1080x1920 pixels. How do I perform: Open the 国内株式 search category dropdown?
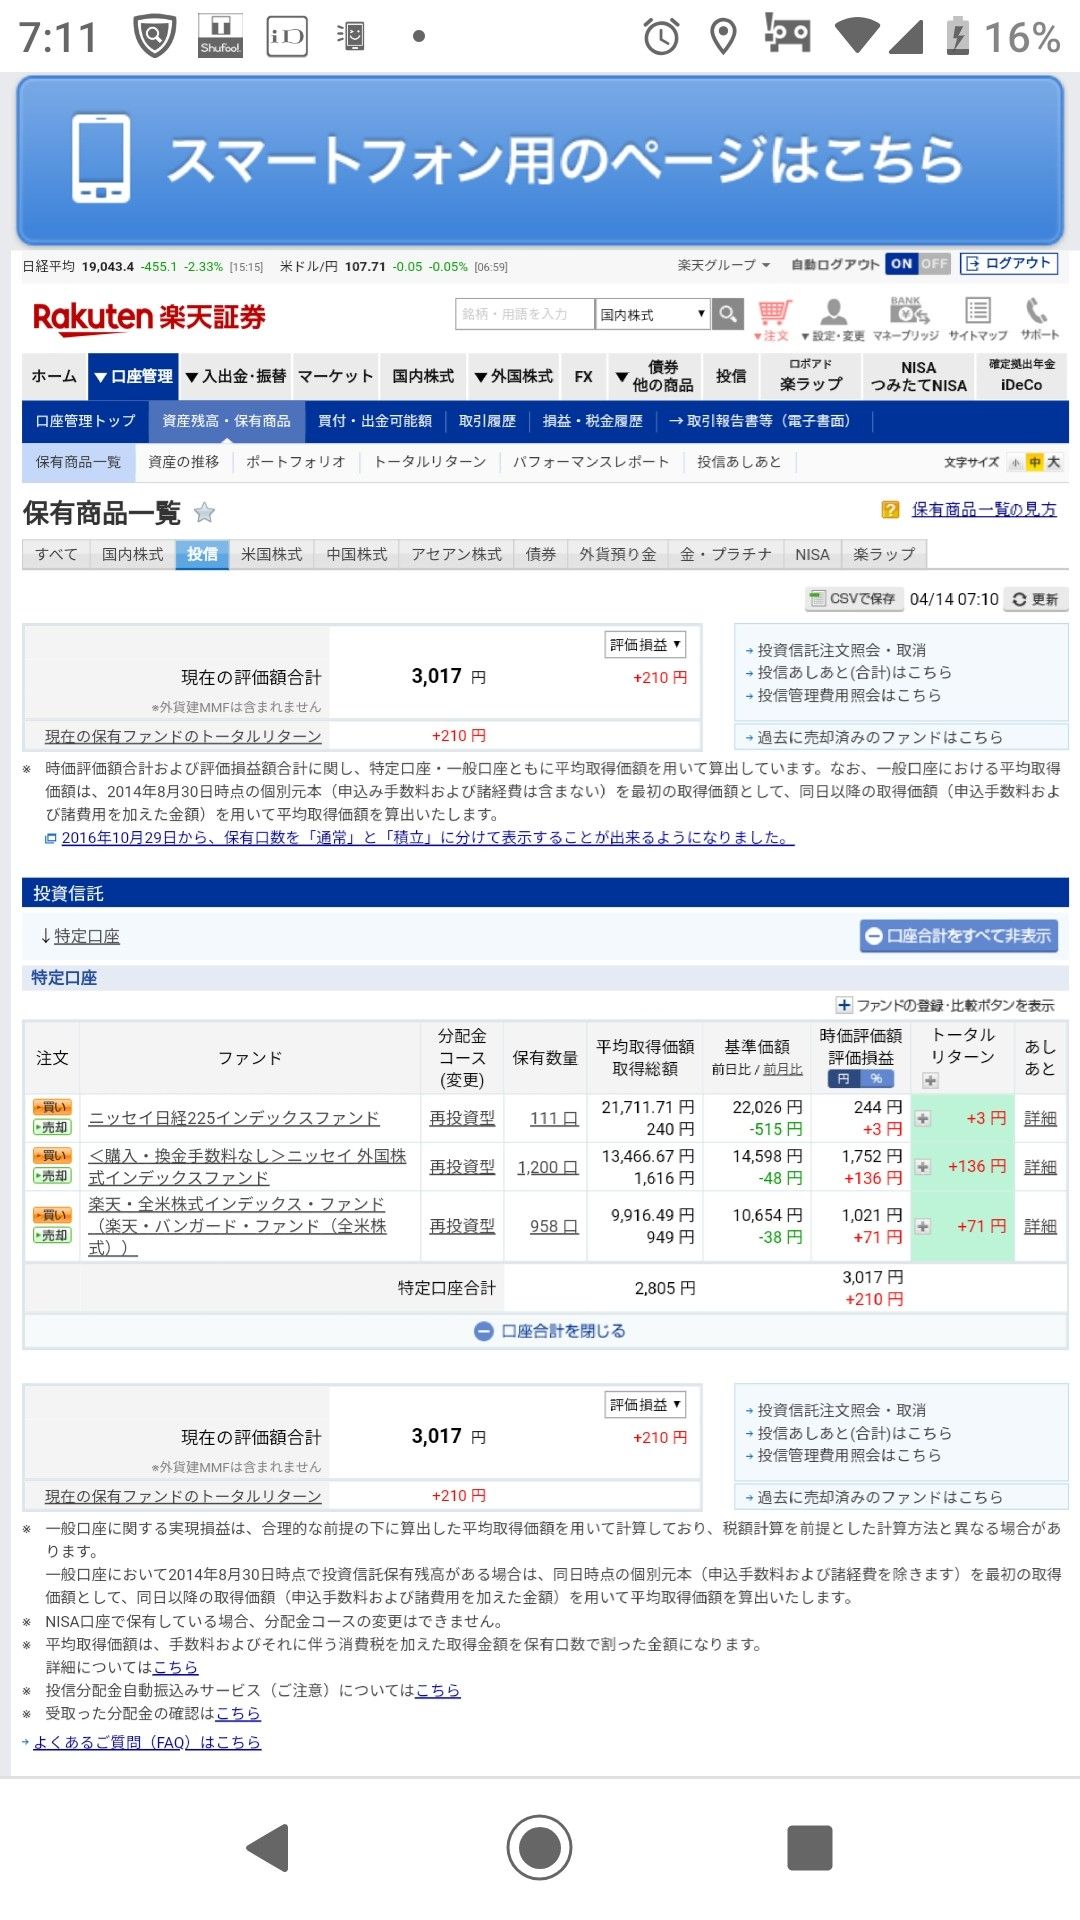click(652, 314)
